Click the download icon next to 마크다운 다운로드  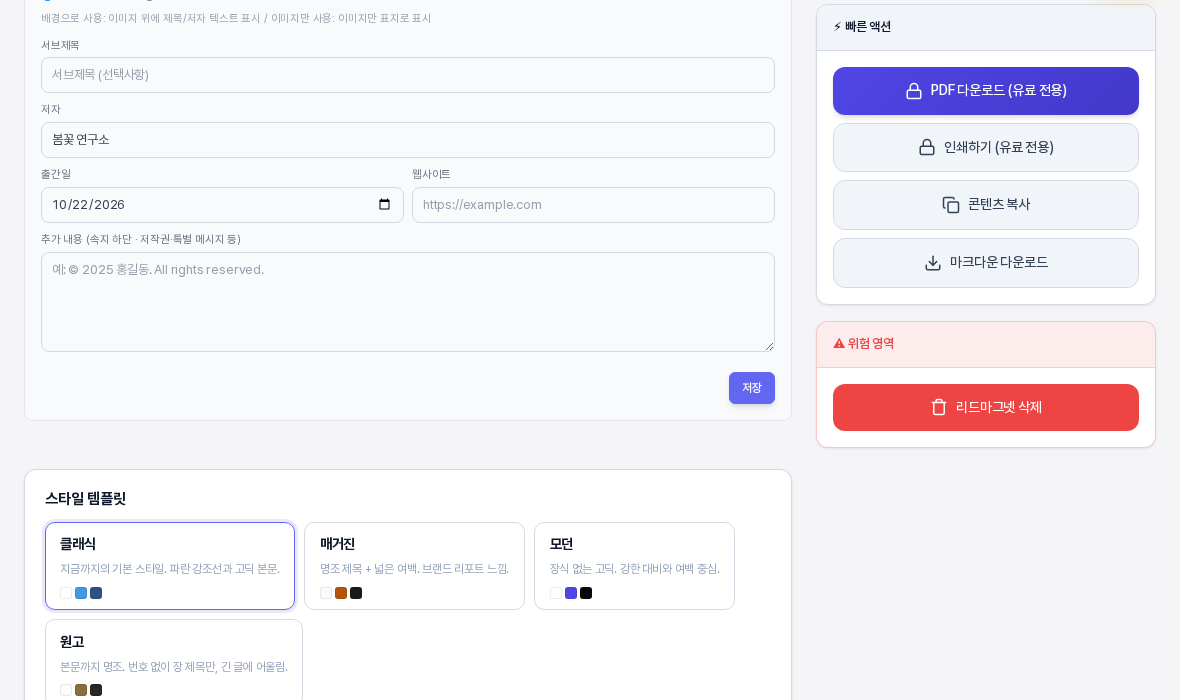[933, 263]
